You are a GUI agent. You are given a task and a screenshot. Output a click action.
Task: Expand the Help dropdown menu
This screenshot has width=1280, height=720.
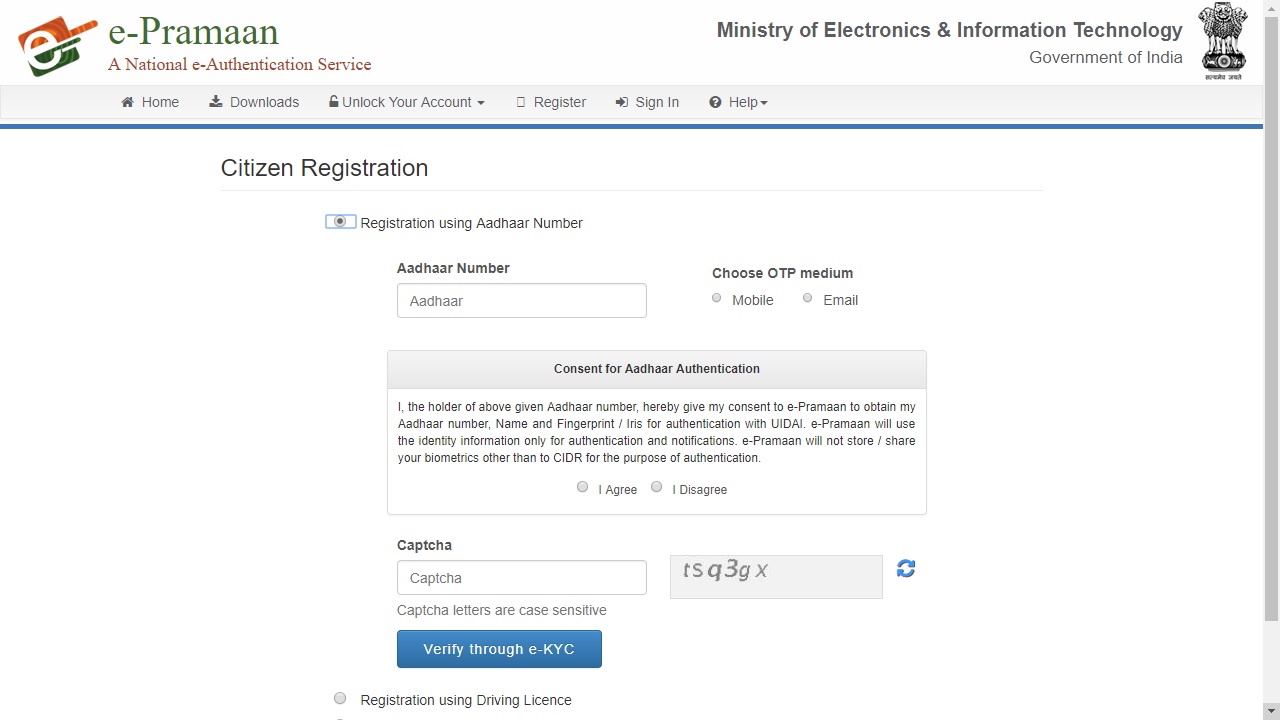click(738, 102)
